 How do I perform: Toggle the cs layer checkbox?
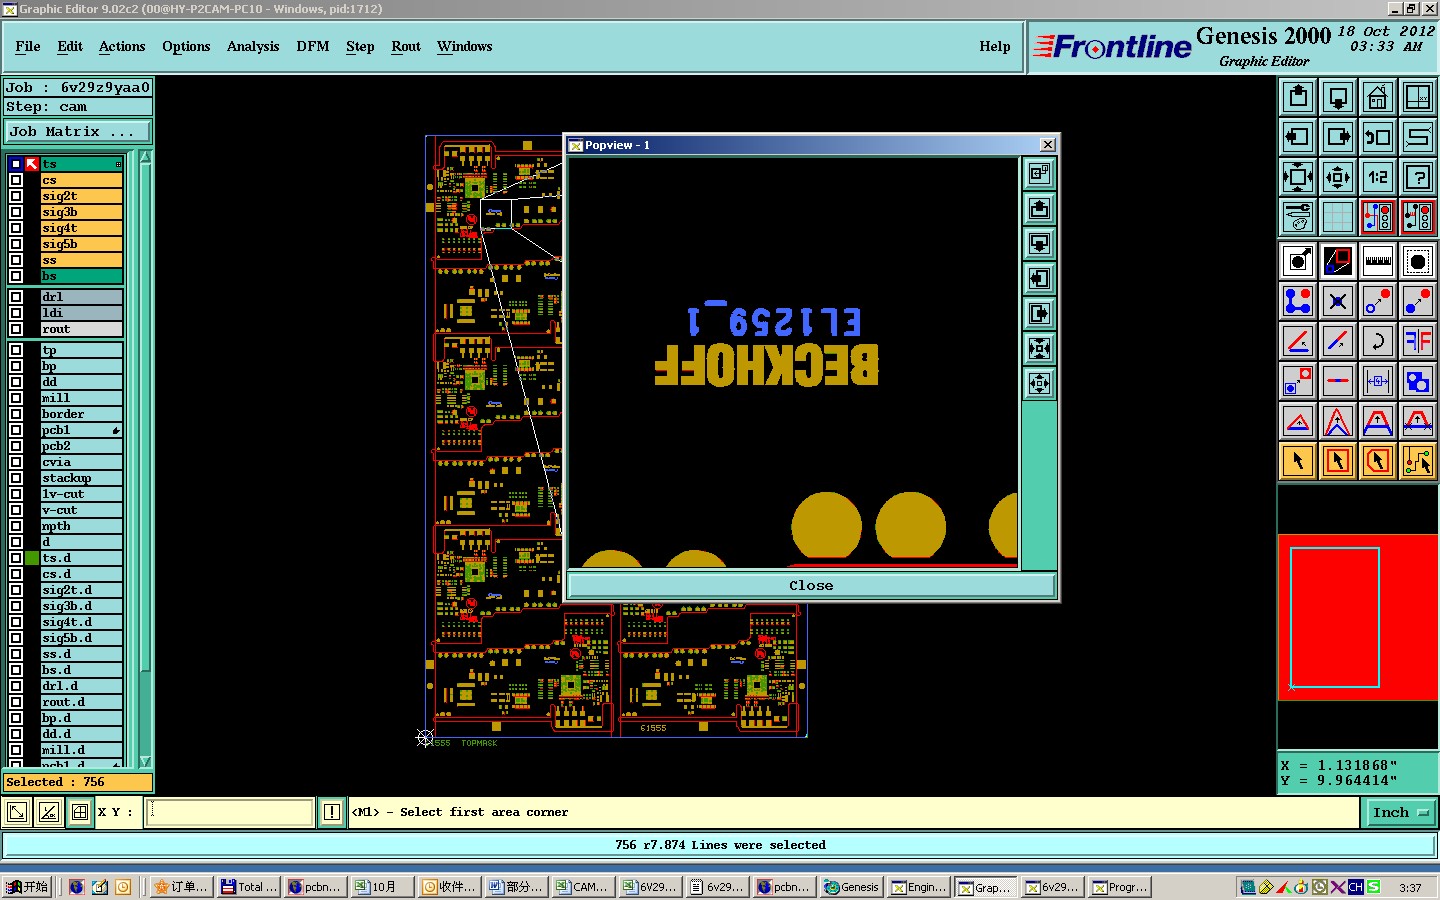click(x=16, y=180)
